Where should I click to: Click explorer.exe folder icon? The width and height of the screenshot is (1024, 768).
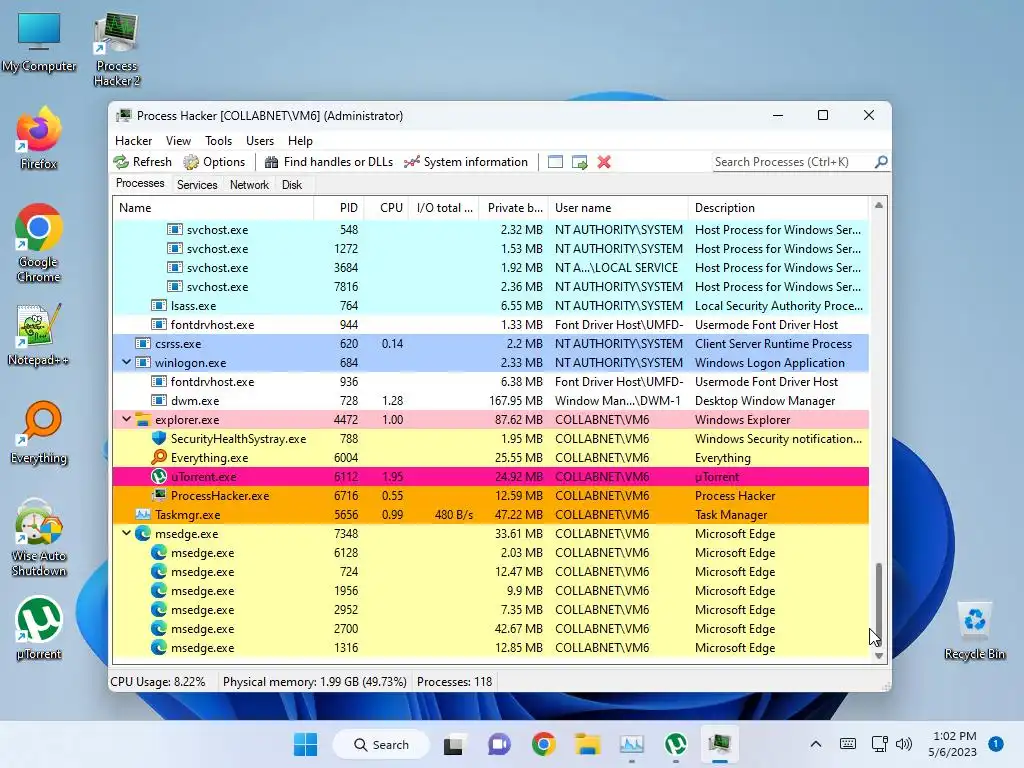click(142, 420)
